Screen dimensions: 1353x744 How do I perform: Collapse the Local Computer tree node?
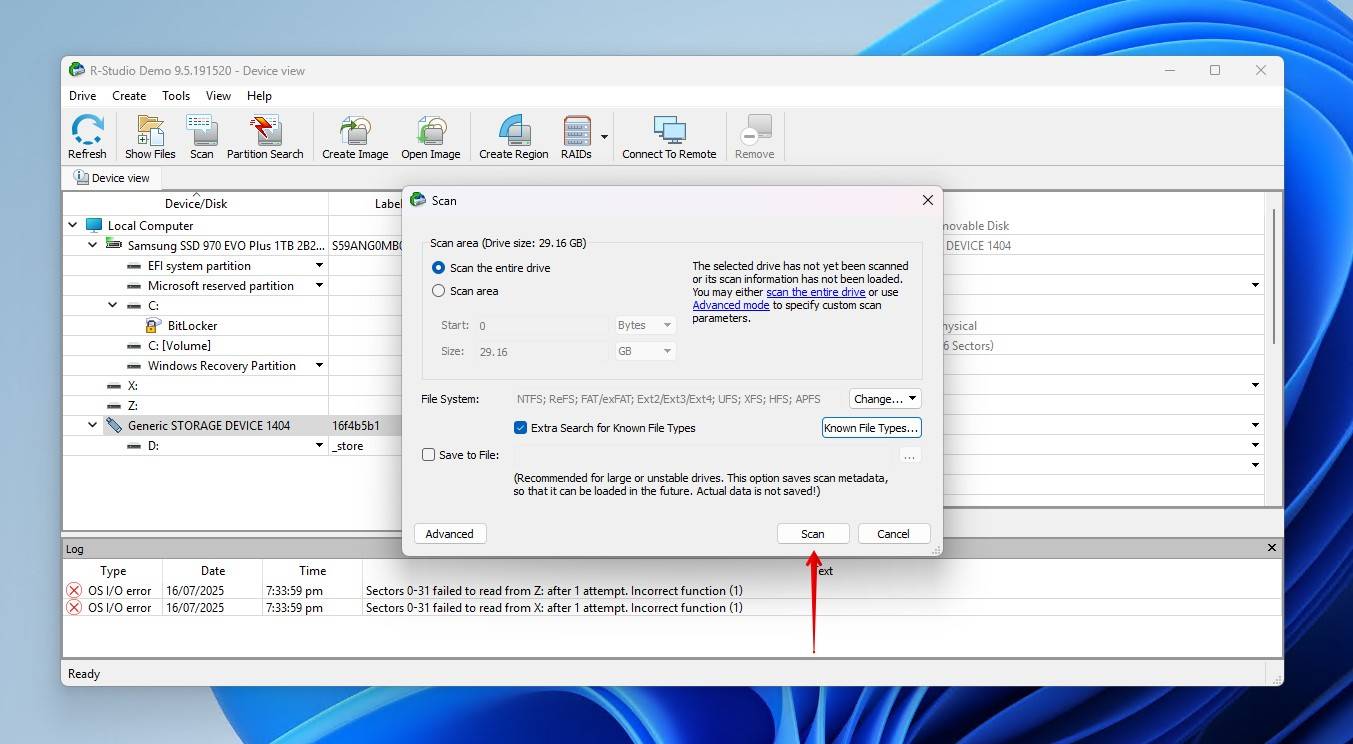point(72,225)
